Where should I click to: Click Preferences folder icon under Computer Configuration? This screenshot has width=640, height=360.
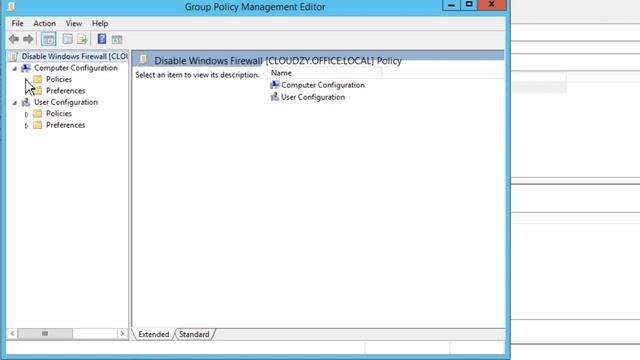[x=38, y=91]
